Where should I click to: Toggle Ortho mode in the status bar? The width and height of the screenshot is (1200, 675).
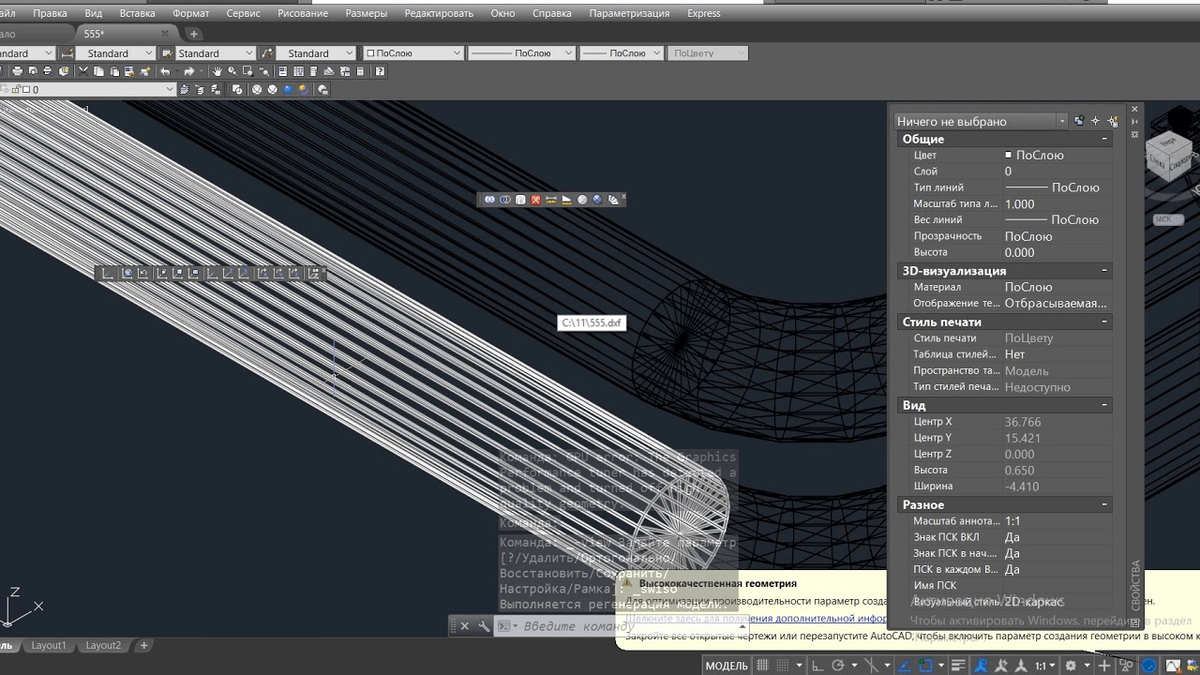pyautogui.click(x=818, y=665)
